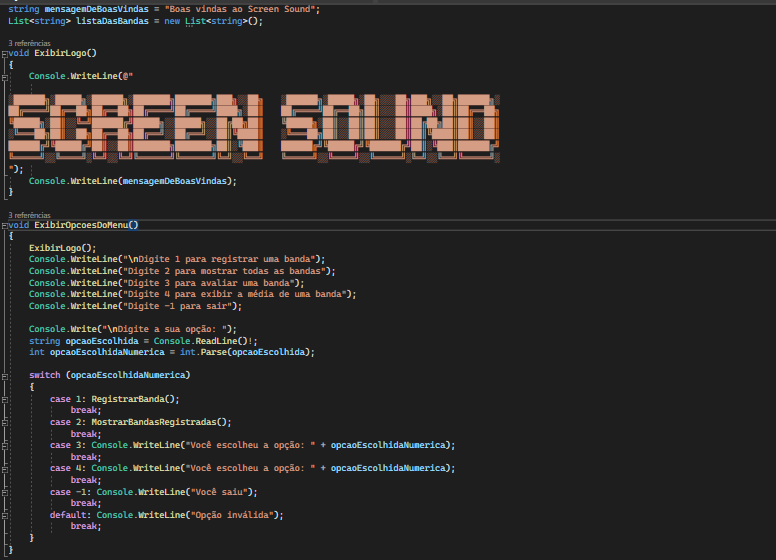Collapse the Console.WriteLine(@" verbatim string block
This screenshot has width=776, height=560.
[x=4, y=77]
